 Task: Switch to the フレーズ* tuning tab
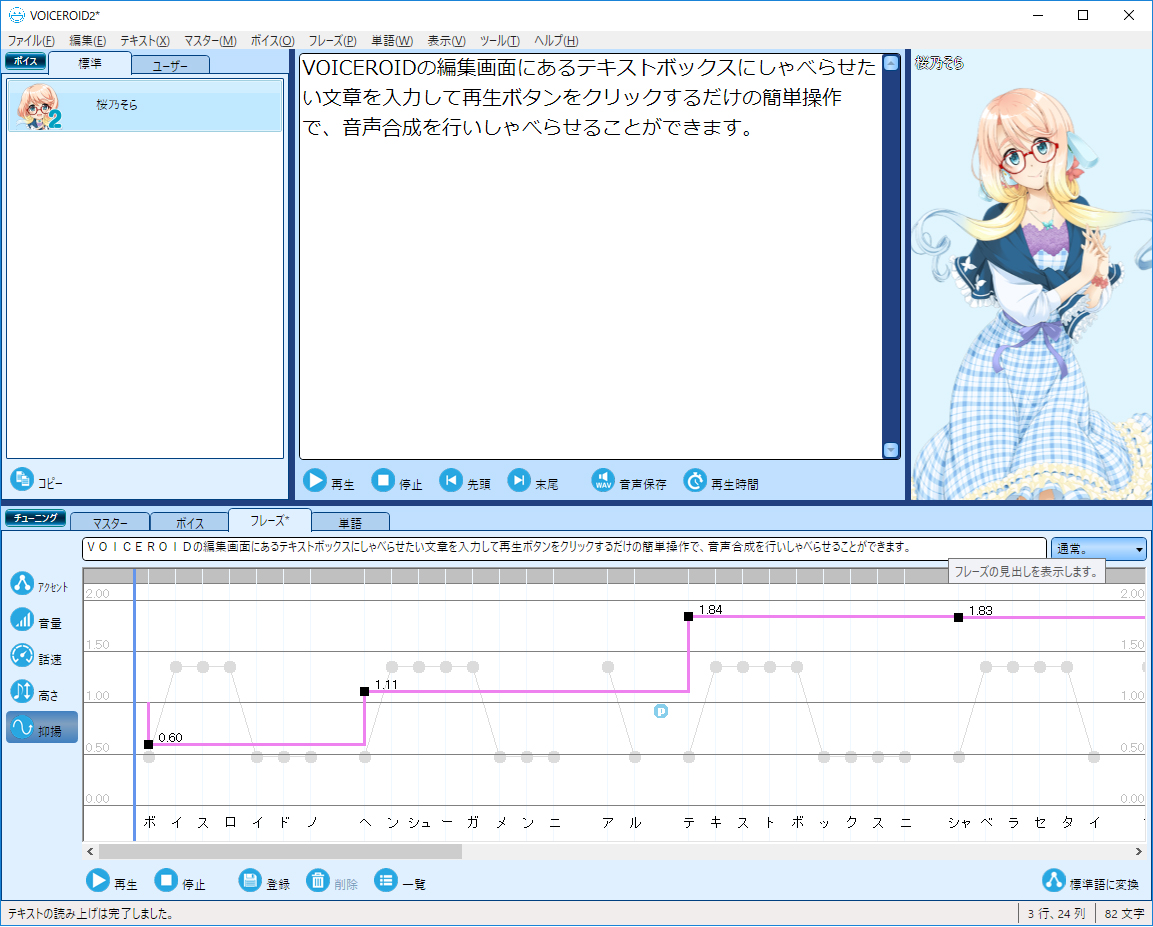point(270,520)
